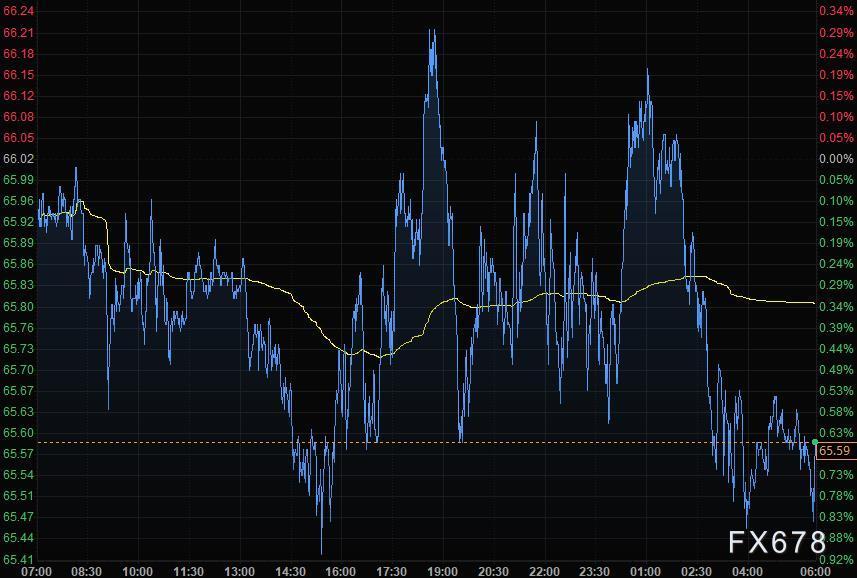Select the 65.51 price label

(x=18, y=496)
